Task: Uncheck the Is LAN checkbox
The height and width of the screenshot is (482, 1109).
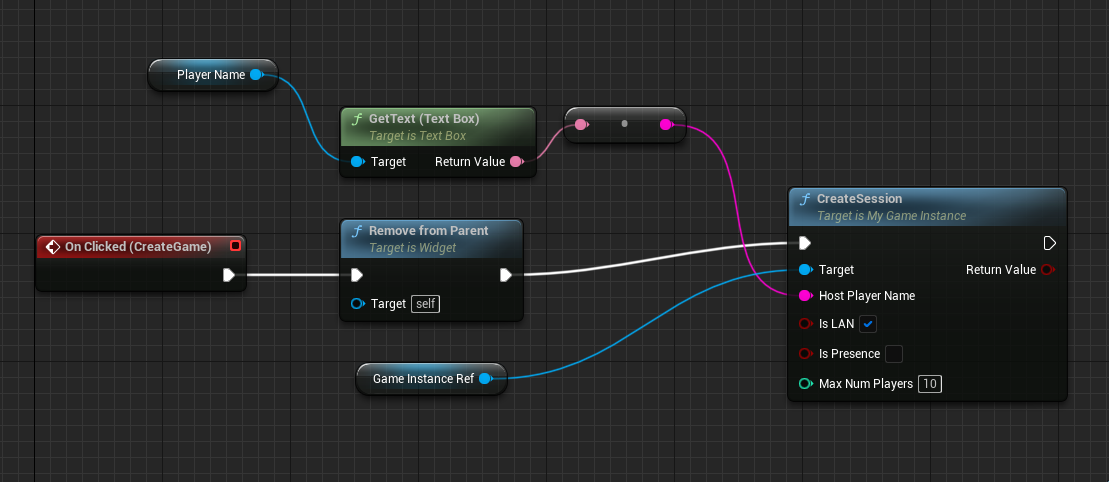Action: [x=869, y=324]
